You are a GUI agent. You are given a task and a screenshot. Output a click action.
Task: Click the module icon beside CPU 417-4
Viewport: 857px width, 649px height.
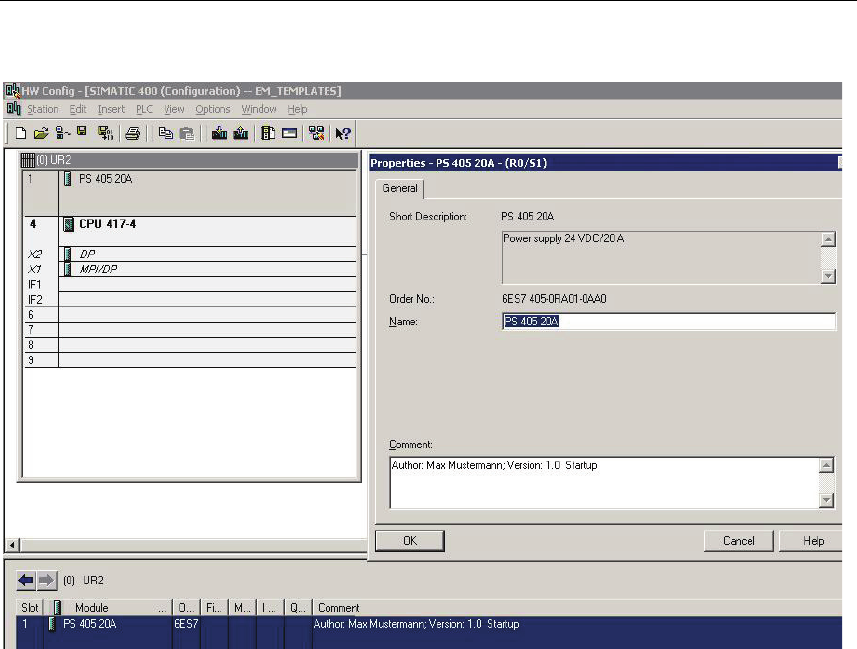click(x=68, y=224)
